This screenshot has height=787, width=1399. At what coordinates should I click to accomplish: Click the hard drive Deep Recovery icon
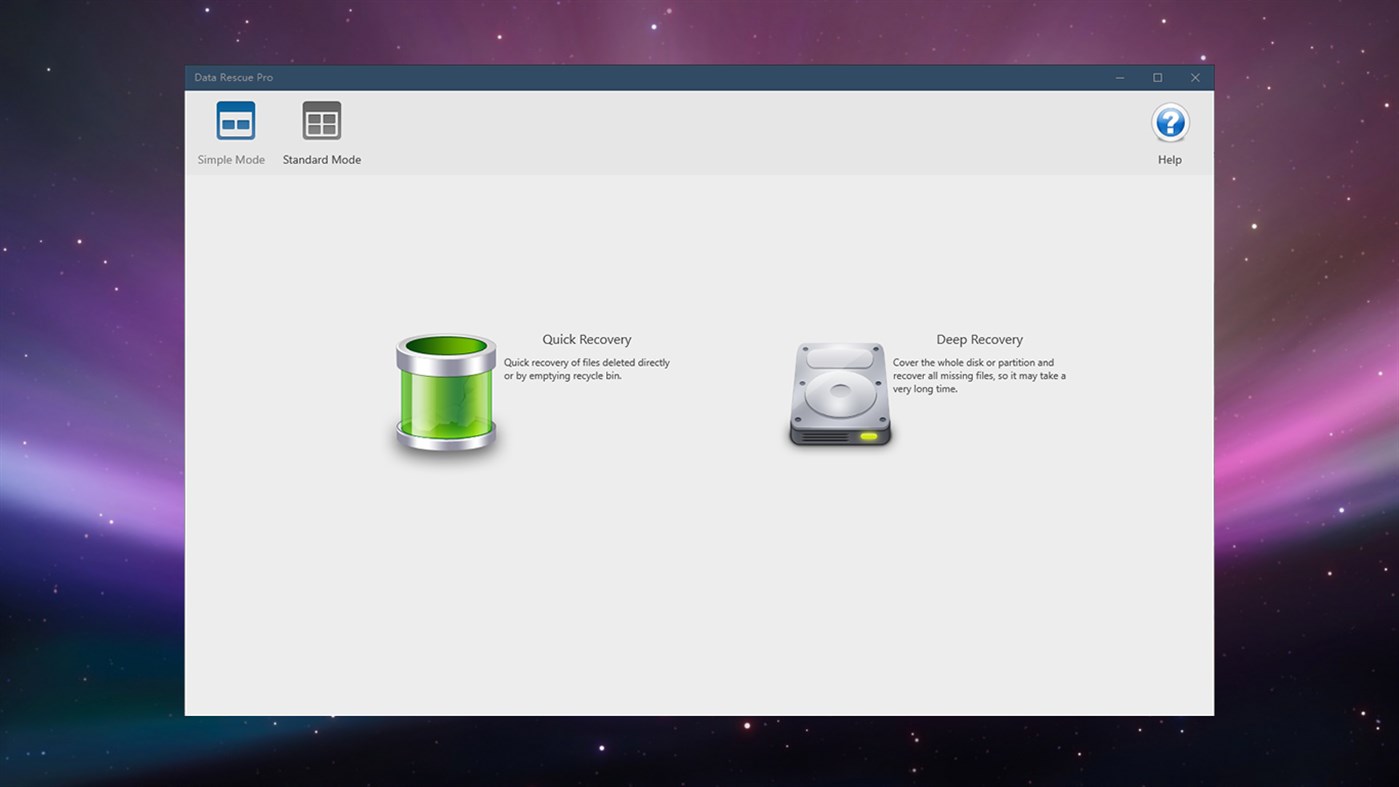840,393
